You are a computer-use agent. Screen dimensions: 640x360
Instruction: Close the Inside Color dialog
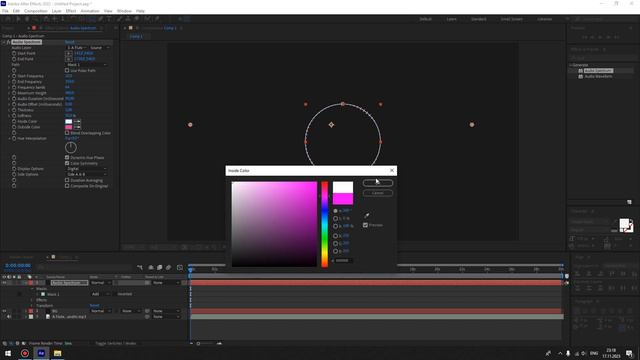pyautogui.click(x=391, y=170)
